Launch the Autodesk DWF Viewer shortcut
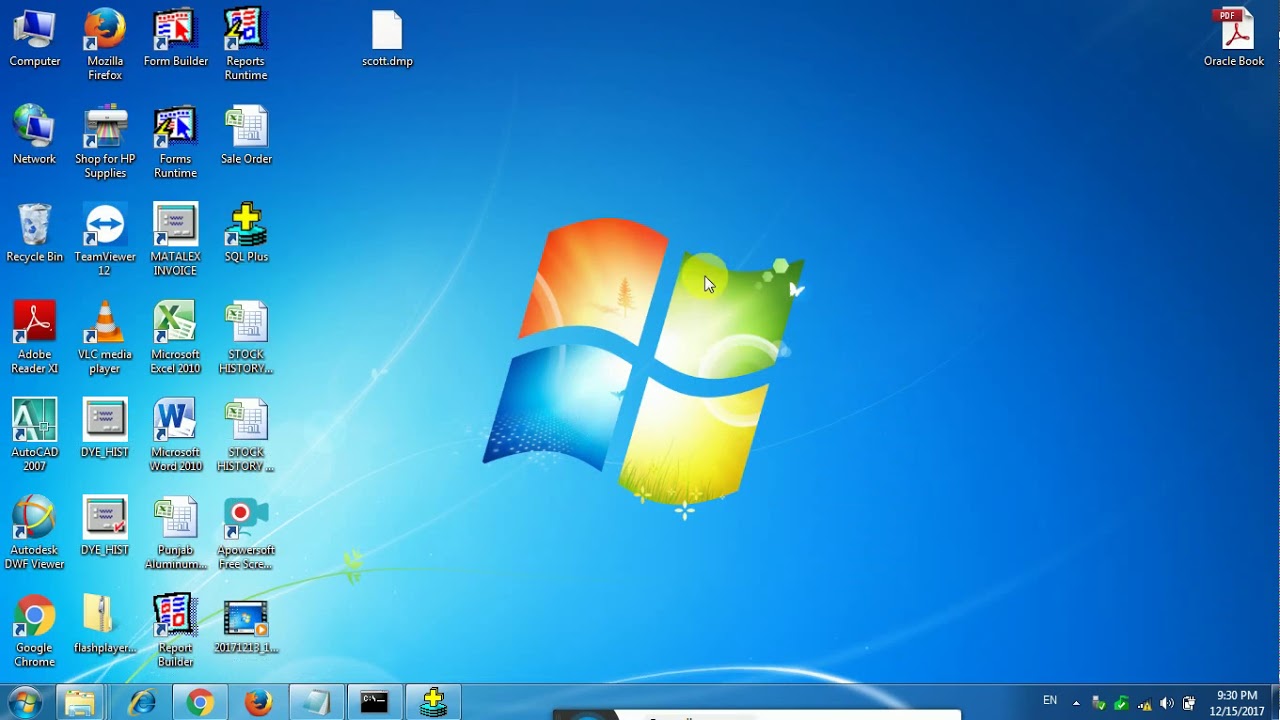The height and width of the screenshot is (720, 1280). [35, 534]
